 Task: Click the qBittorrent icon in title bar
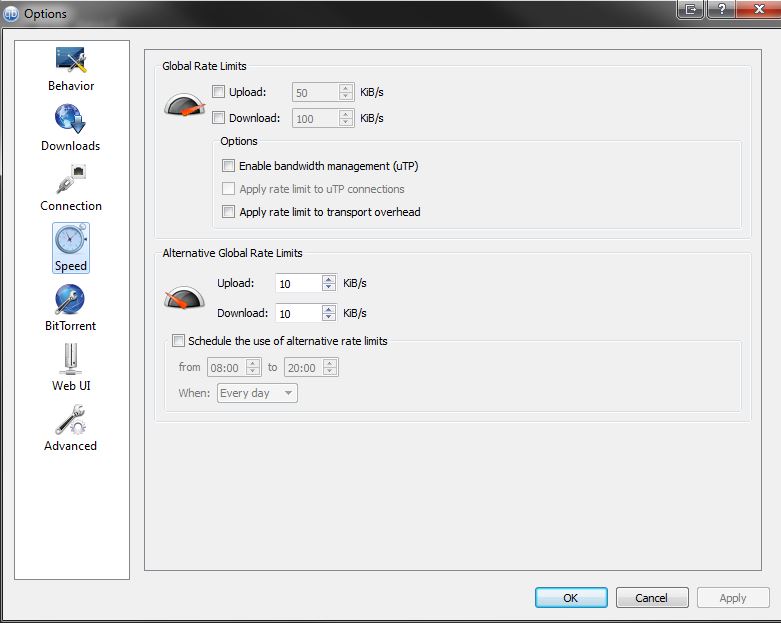[10, 13]
